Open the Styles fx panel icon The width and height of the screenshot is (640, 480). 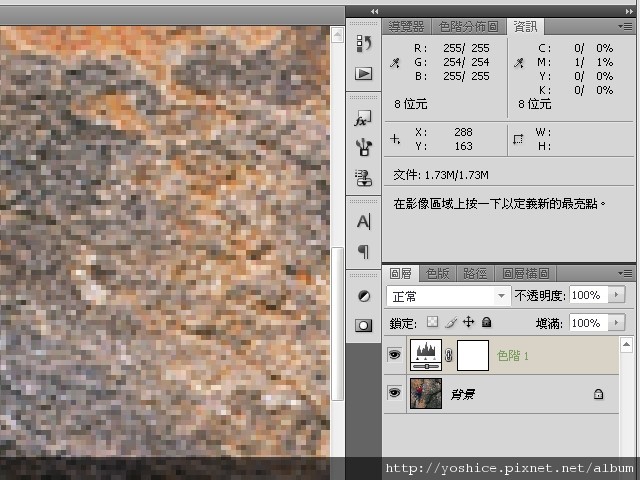pyautogui.click(x=363, y=118)
